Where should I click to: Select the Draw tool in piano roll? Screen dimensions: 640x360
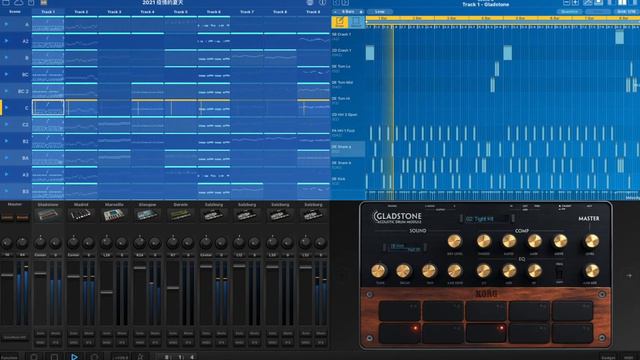(340, 22)
